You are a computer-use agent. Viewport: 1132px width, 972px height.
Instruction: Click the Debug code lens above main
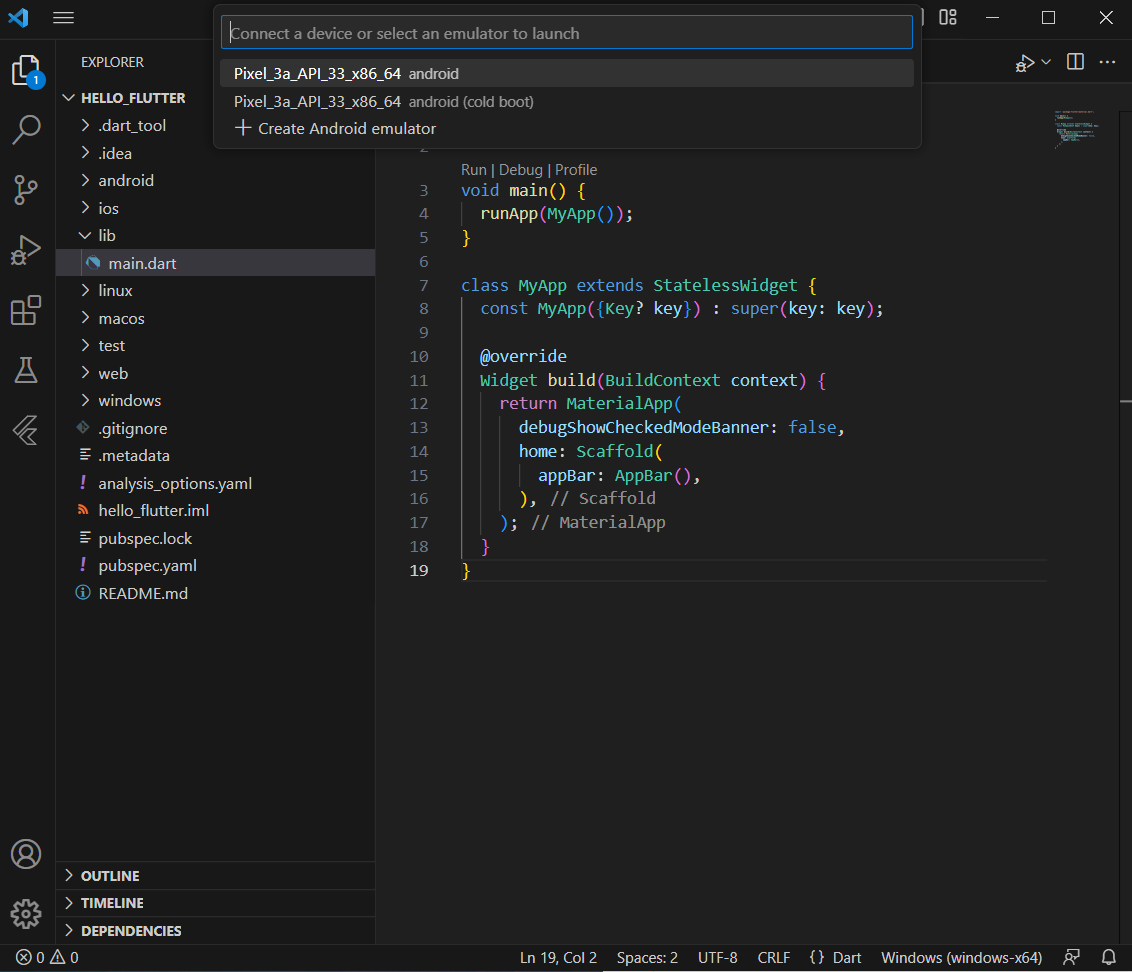pyautogui.click(x=521, y=170)
